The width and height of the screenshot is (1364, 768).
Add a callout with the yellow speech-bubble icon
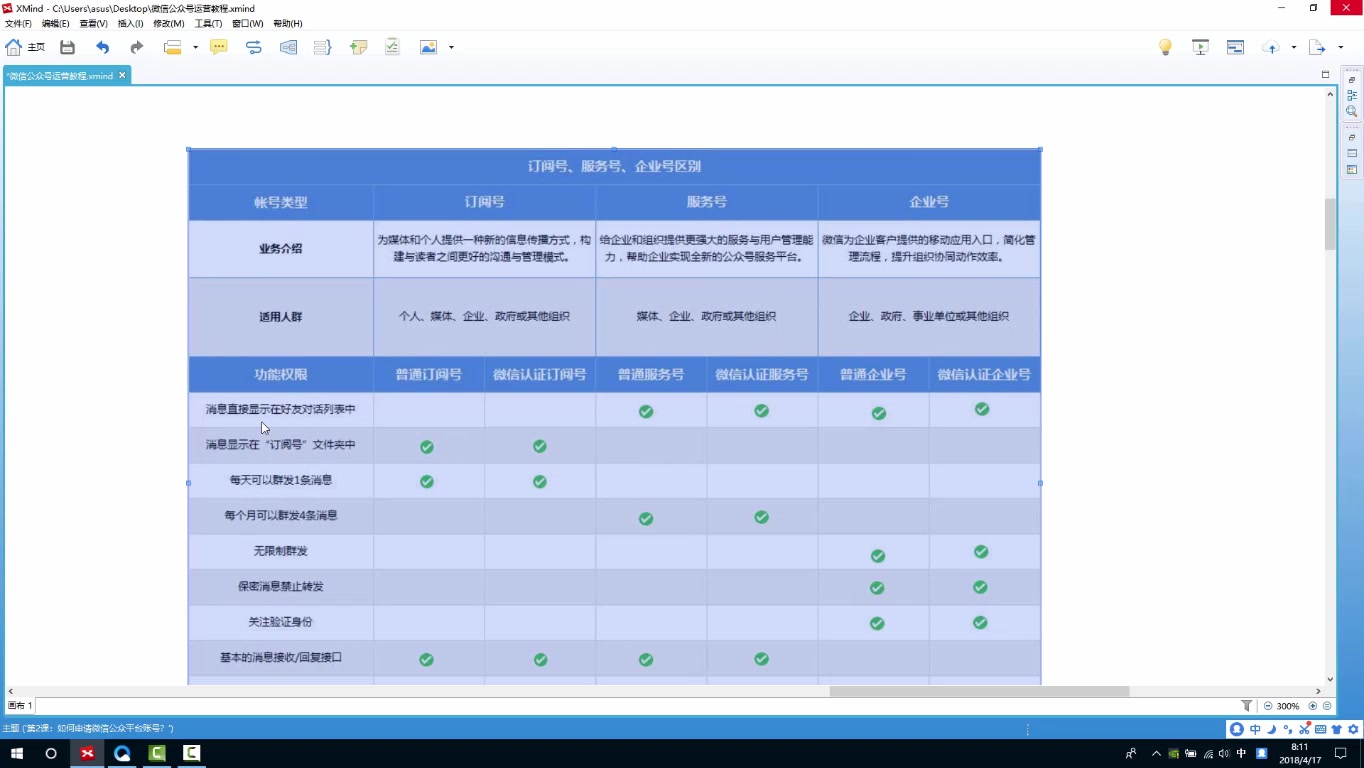click(x=219, y=47)
